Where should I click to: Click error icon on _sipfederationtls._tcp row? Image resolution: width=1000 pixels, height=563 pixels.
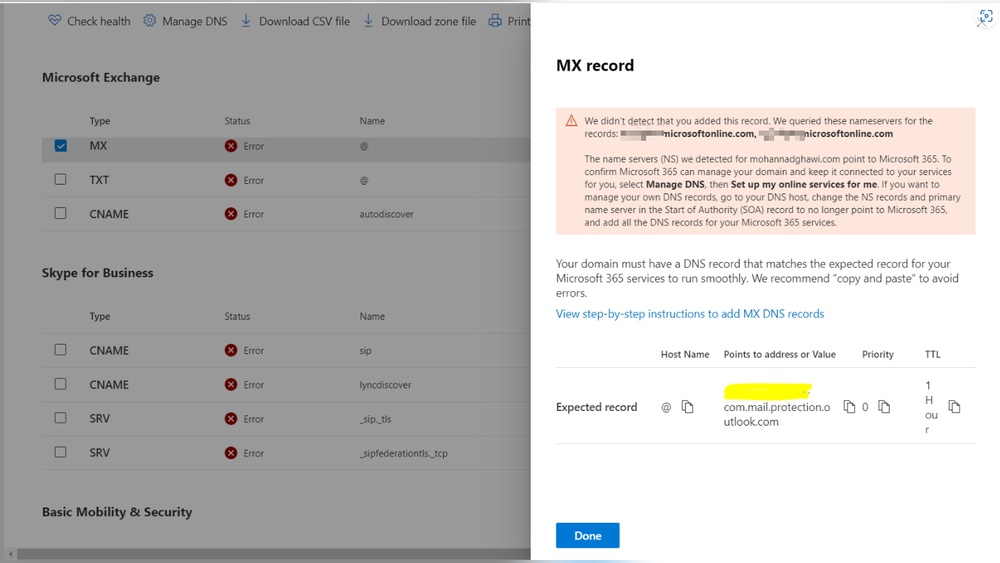pyautogui.click(x=231, y=453)
